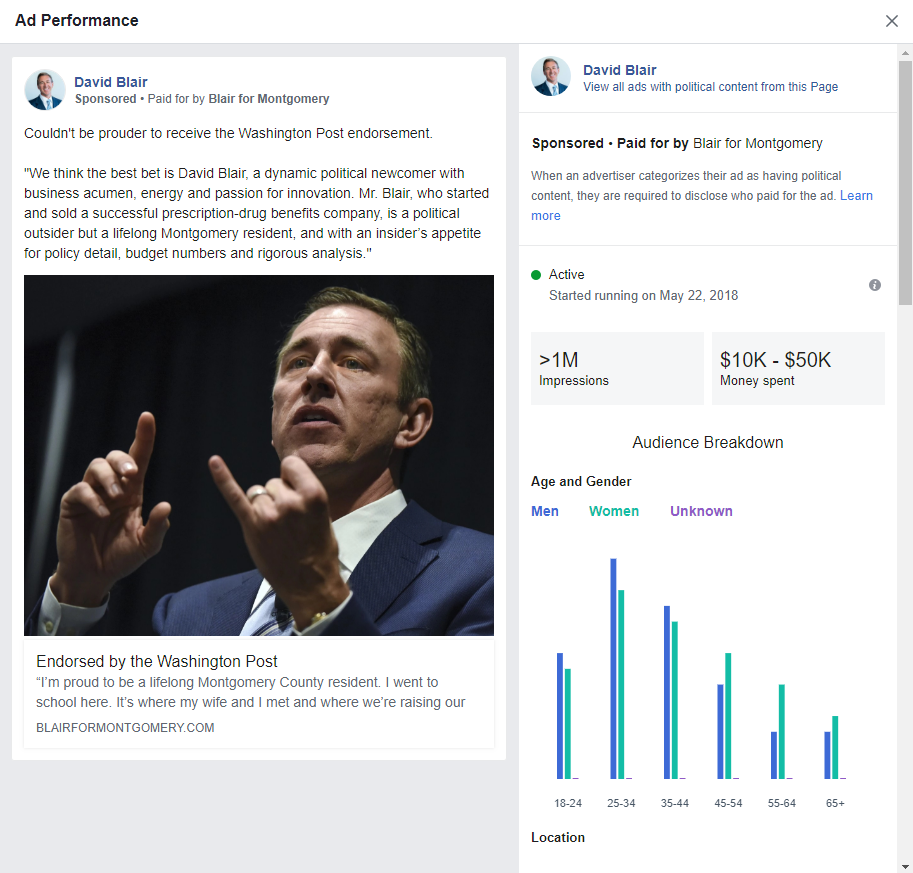This screenshot has height=873, width=913.
Task: Open BLAIRFORMONTGOMERY.COM link card
Action: (x=259, y=694)
